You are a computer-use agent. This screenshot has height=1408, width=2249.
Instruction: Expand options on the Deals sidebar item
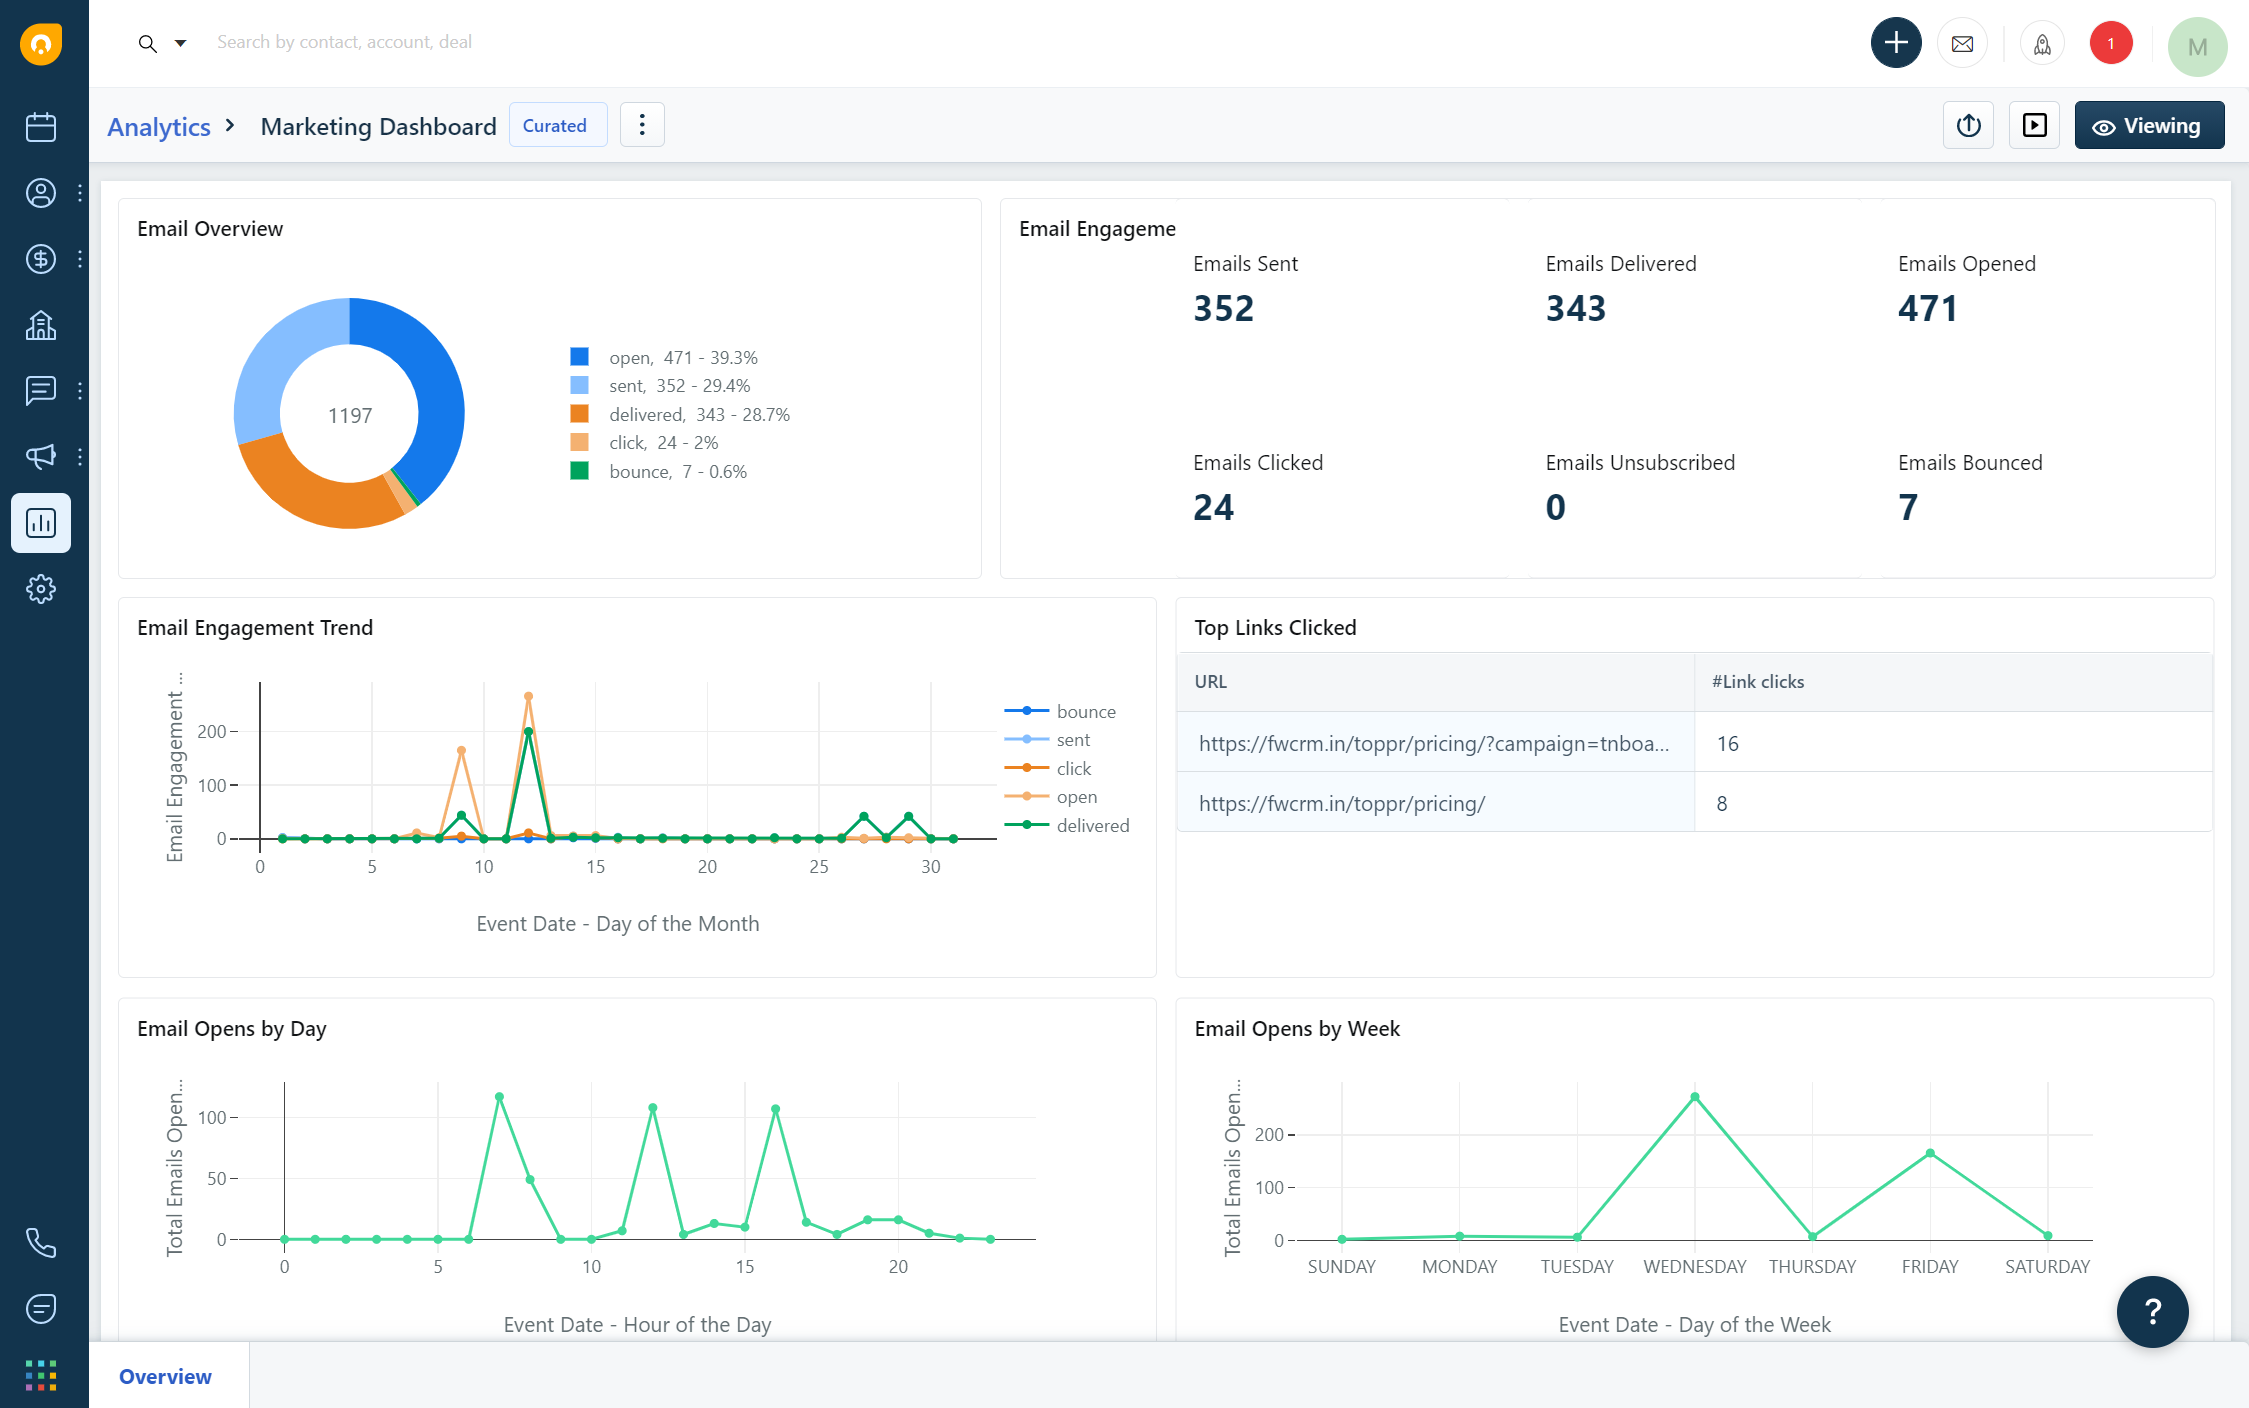(78, 259)
